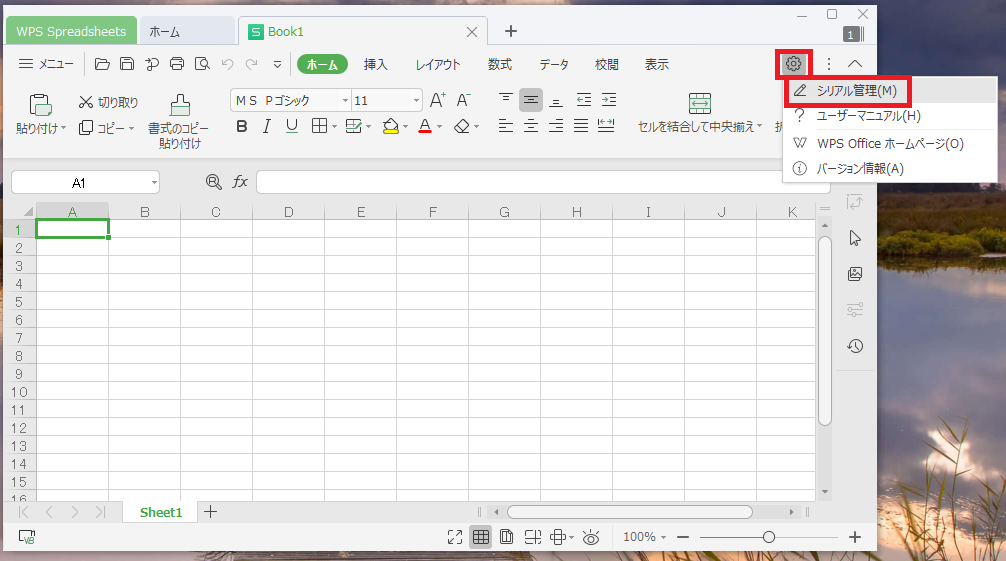Click the fullscreen icon in status bar

coord(455,537)
